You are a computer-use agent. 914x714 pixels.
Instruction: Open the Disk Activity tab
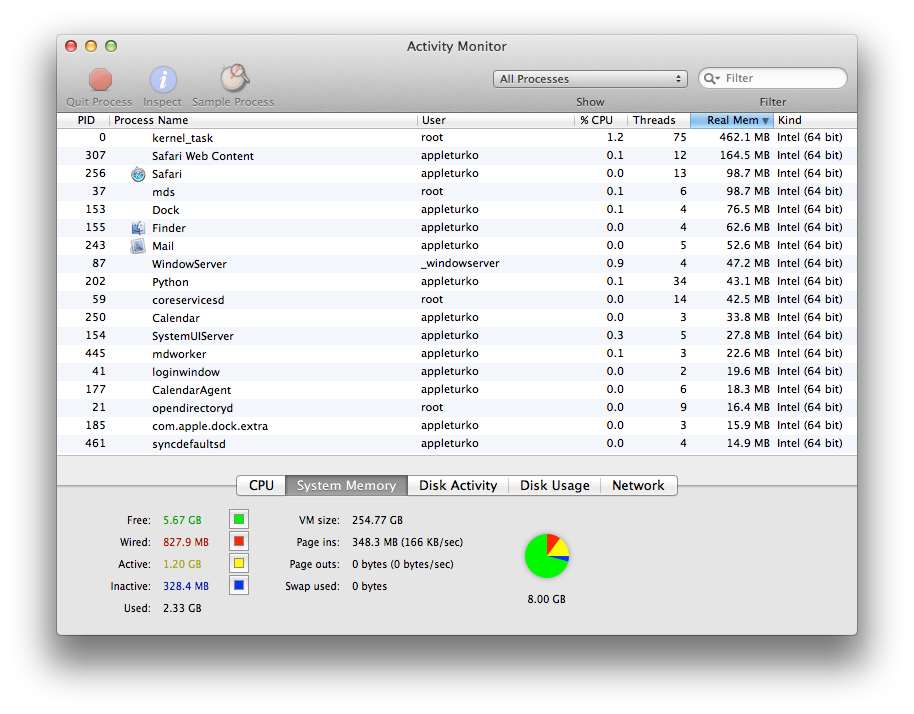(458, 486)
